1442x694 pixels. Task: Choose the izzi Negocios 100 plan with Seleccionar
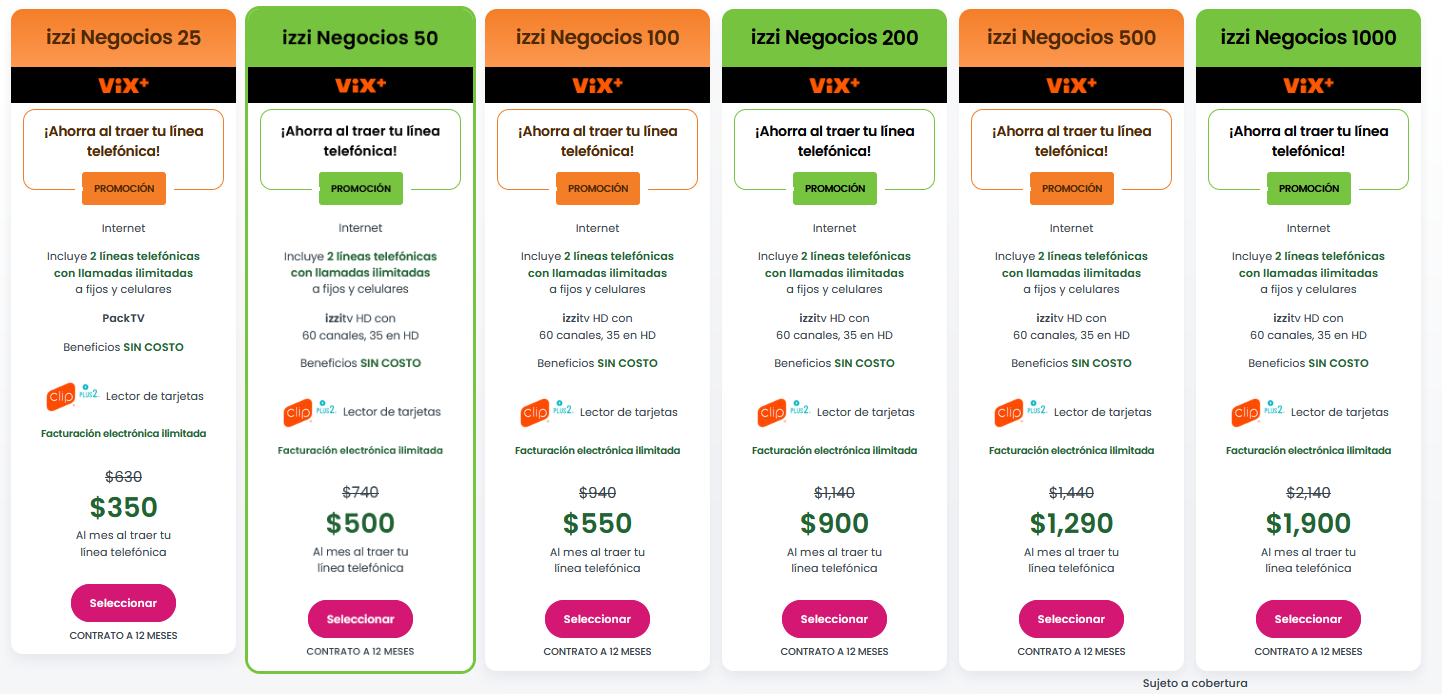597,619
